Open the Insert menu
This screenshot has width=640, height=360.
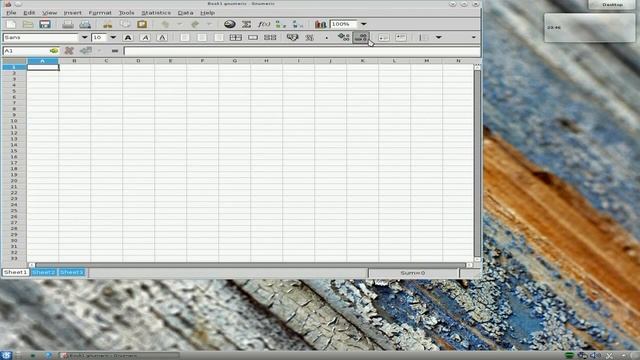(73, 13)
